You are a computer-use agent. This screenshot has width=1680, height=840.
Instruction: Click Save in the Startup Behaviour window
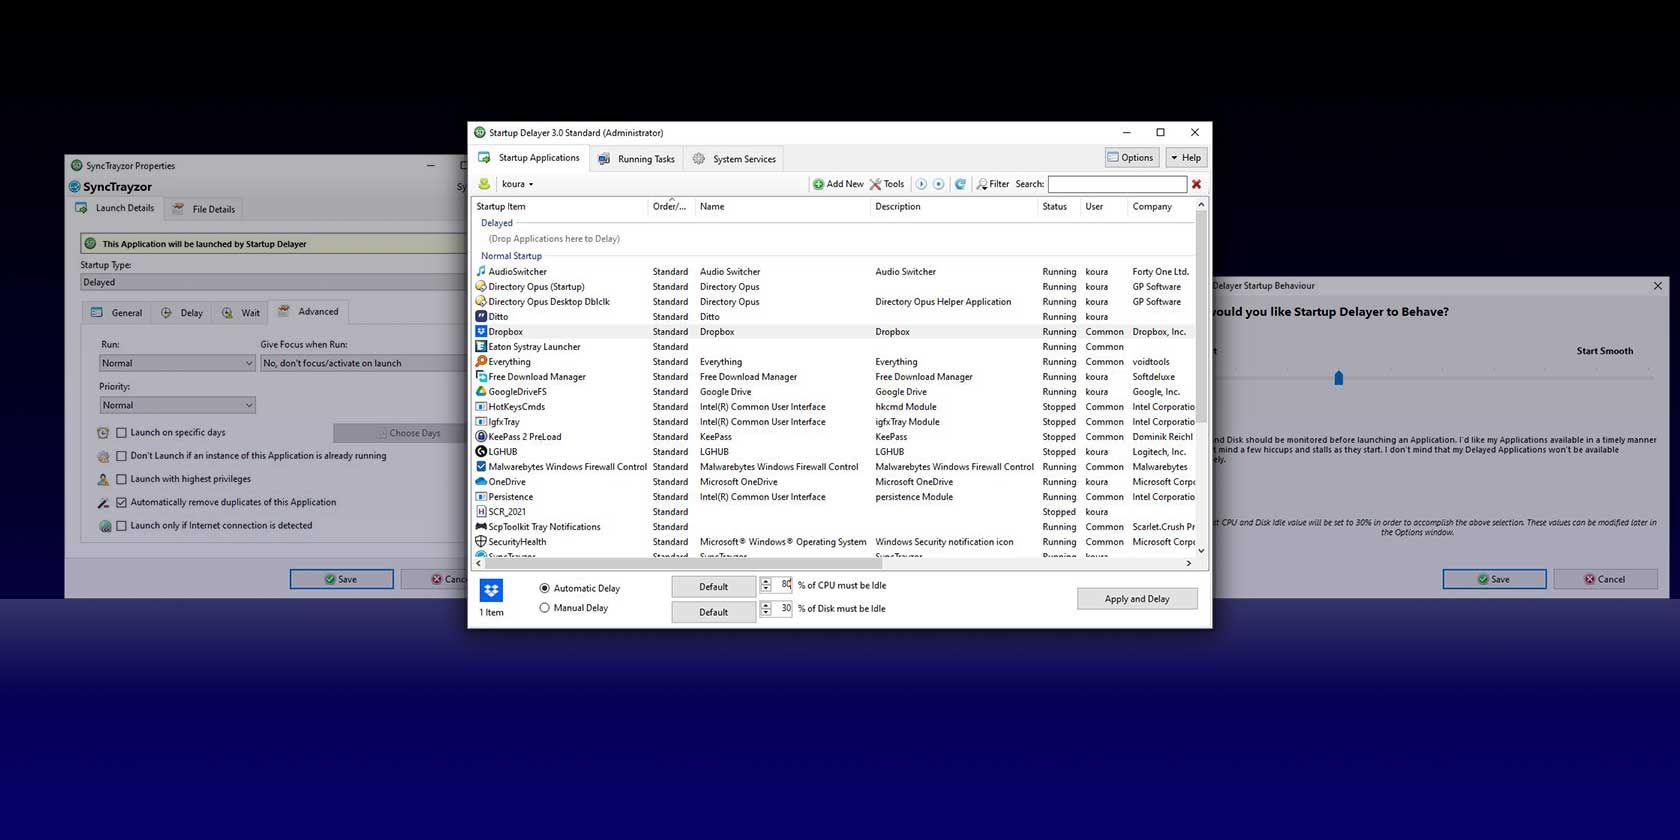tap(1494, 579)
